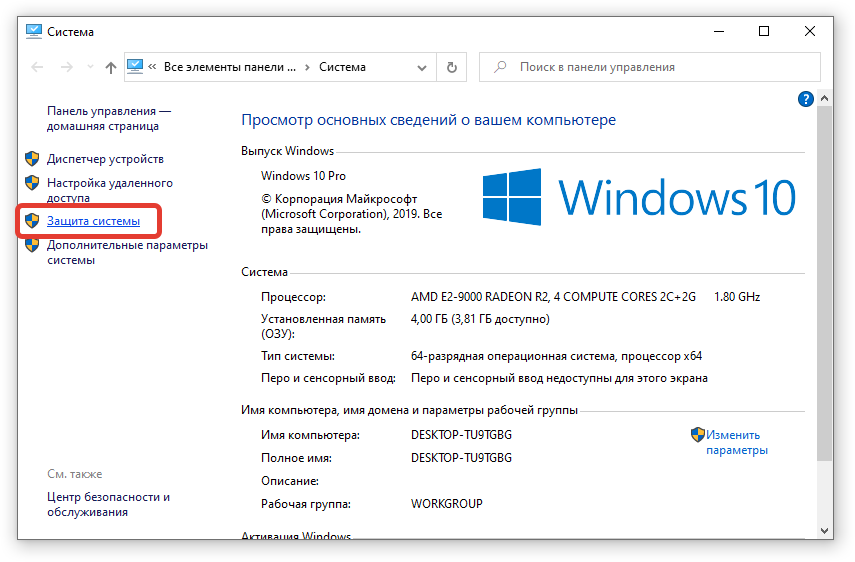Open recent locations dropdown chevron
Screen dimensions: 855x562
coord(88,68)
